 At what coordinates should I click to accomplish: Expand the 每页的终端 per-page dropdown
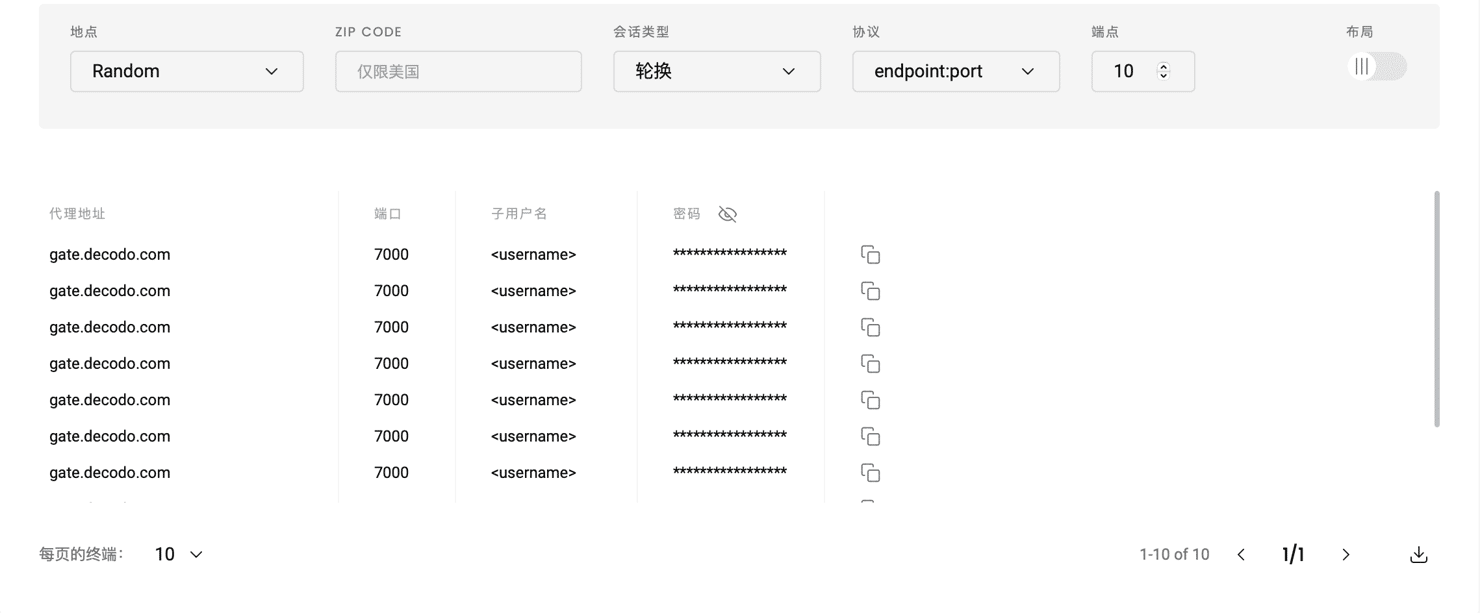179,554
